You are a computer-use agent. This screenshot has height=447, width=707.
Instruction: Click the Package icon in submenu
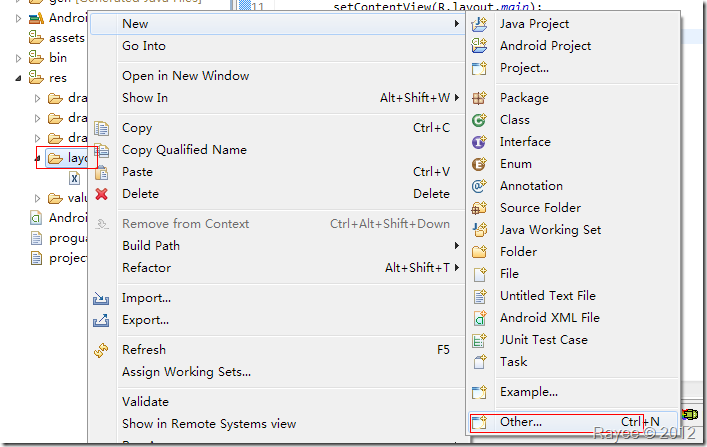point(479,98)
